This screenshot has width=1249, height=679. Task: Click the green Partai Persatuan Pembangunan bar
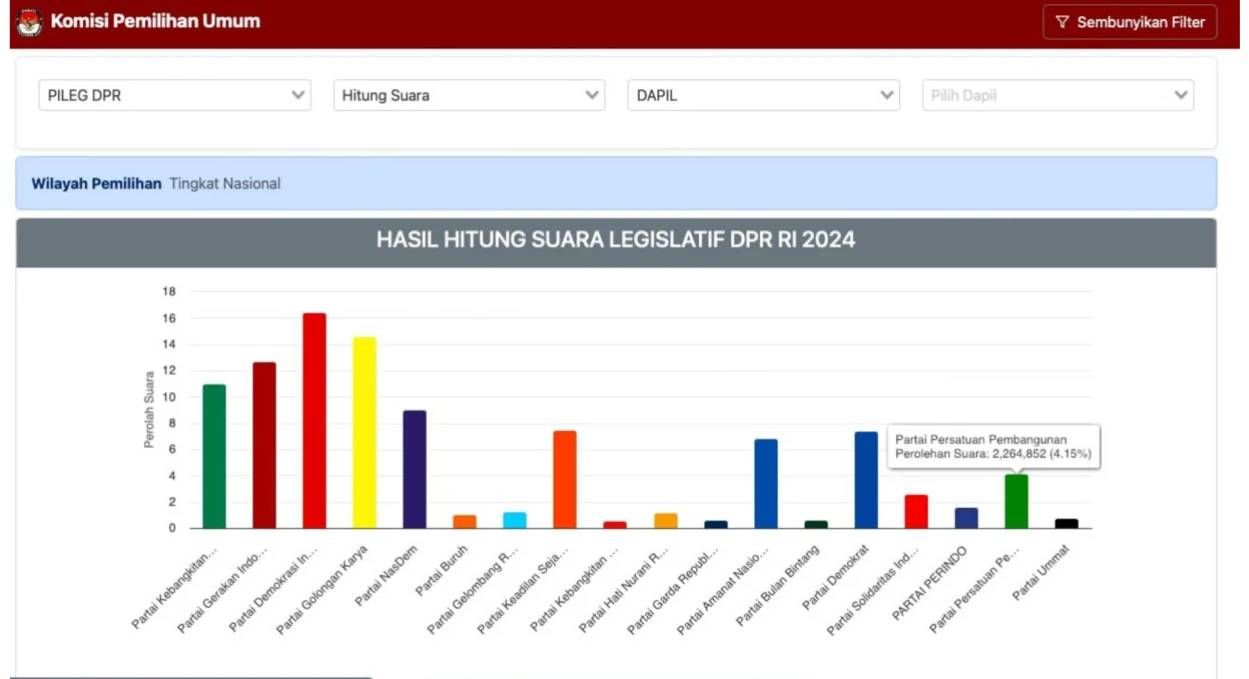[1016, 501]
